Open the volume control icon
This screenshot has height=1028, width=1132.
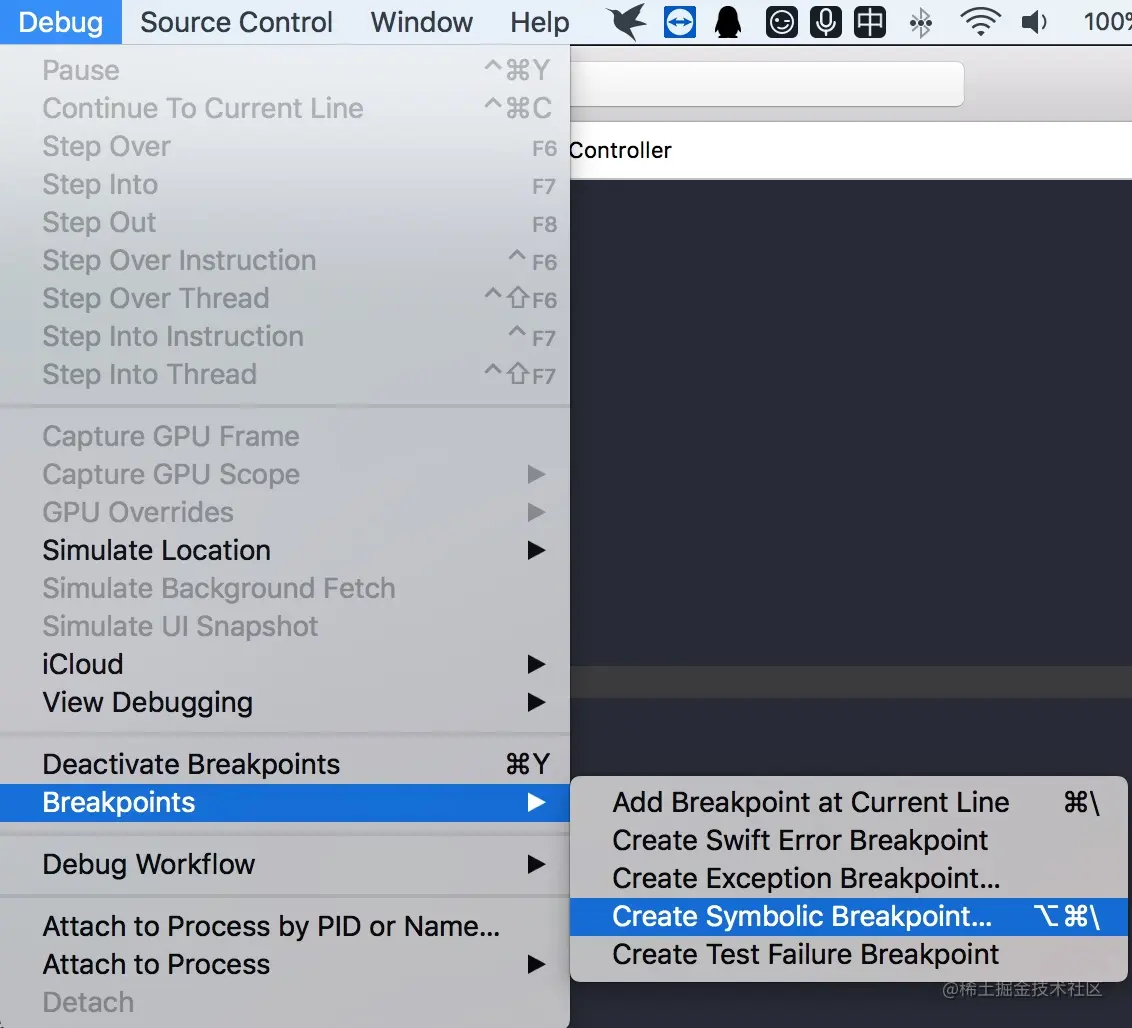pos(1034,22)
